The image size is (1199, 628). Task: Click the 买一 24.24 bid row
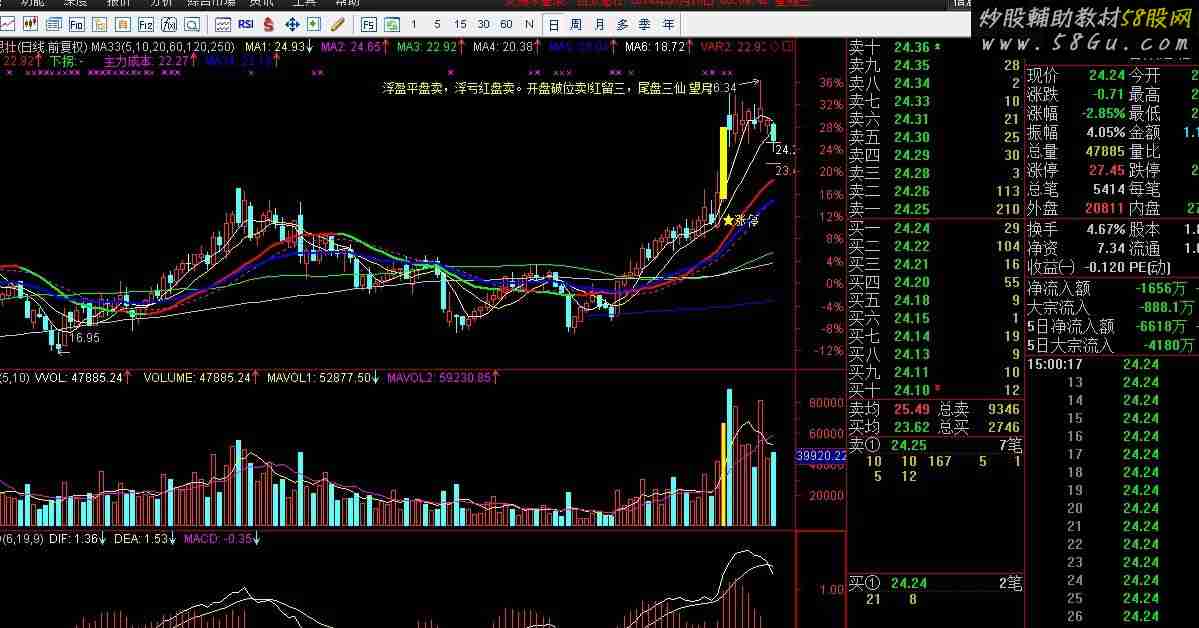click(934, 228)
